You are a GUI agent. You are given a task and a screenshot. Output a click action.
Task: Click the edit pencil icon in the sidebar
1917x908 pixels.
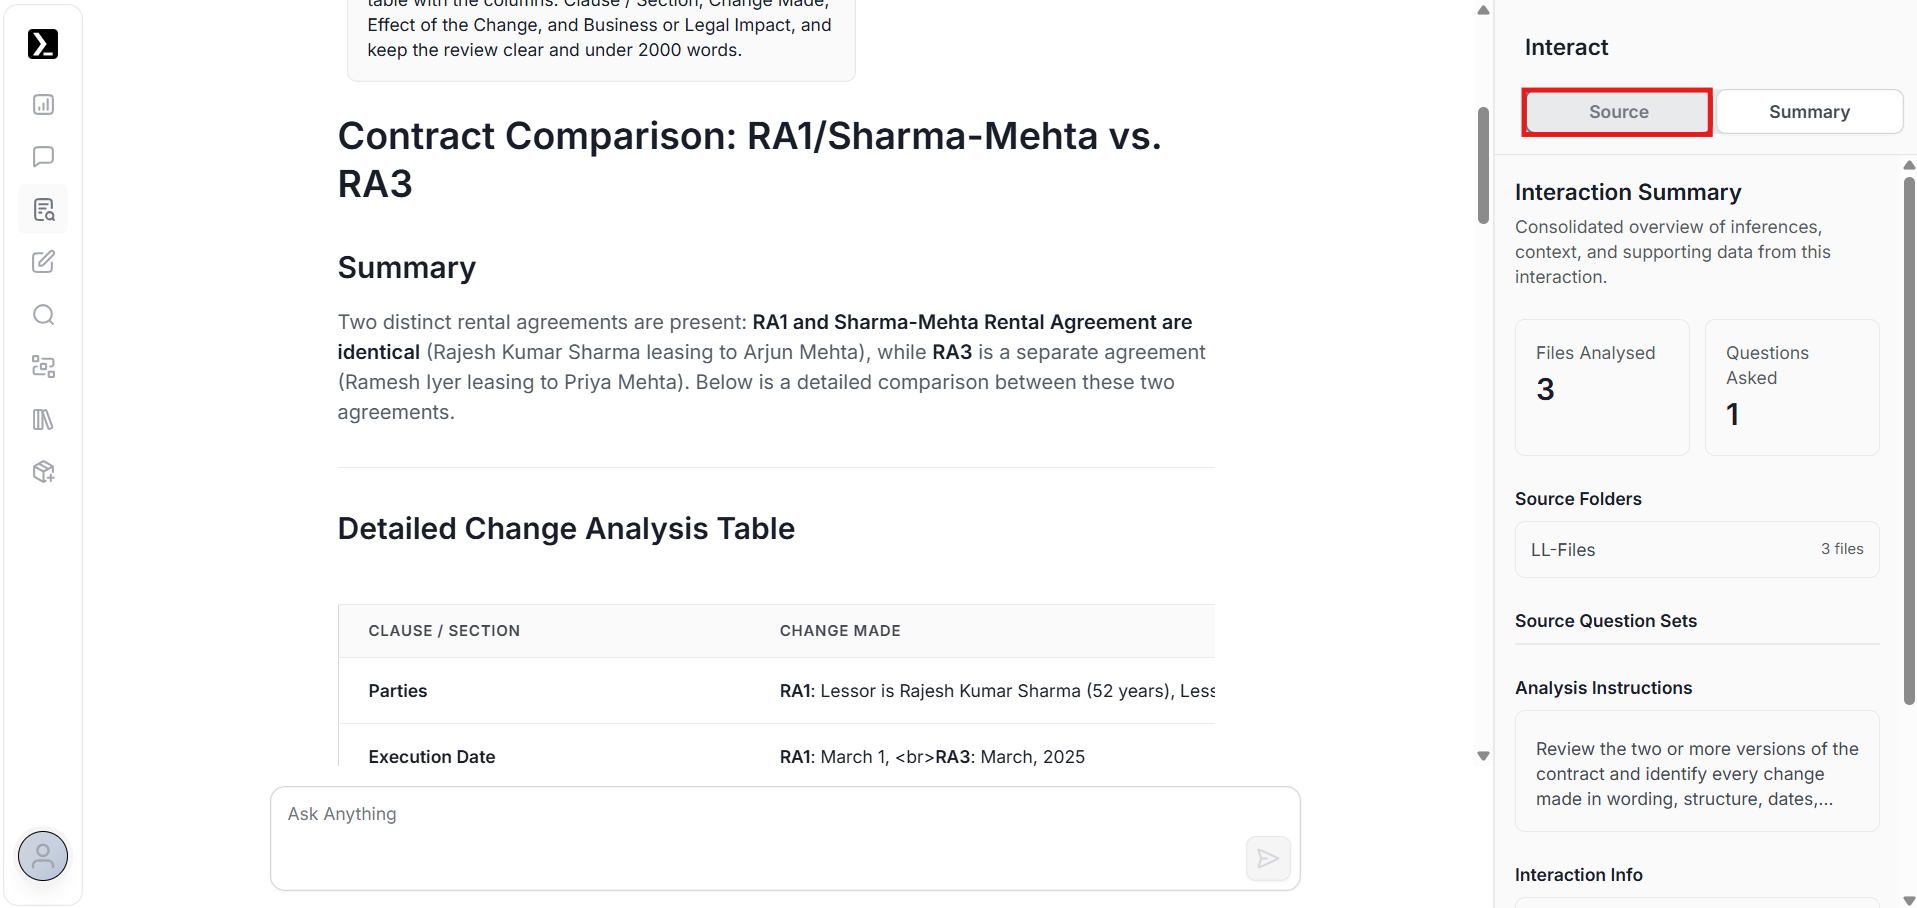[x=43, y=262]
